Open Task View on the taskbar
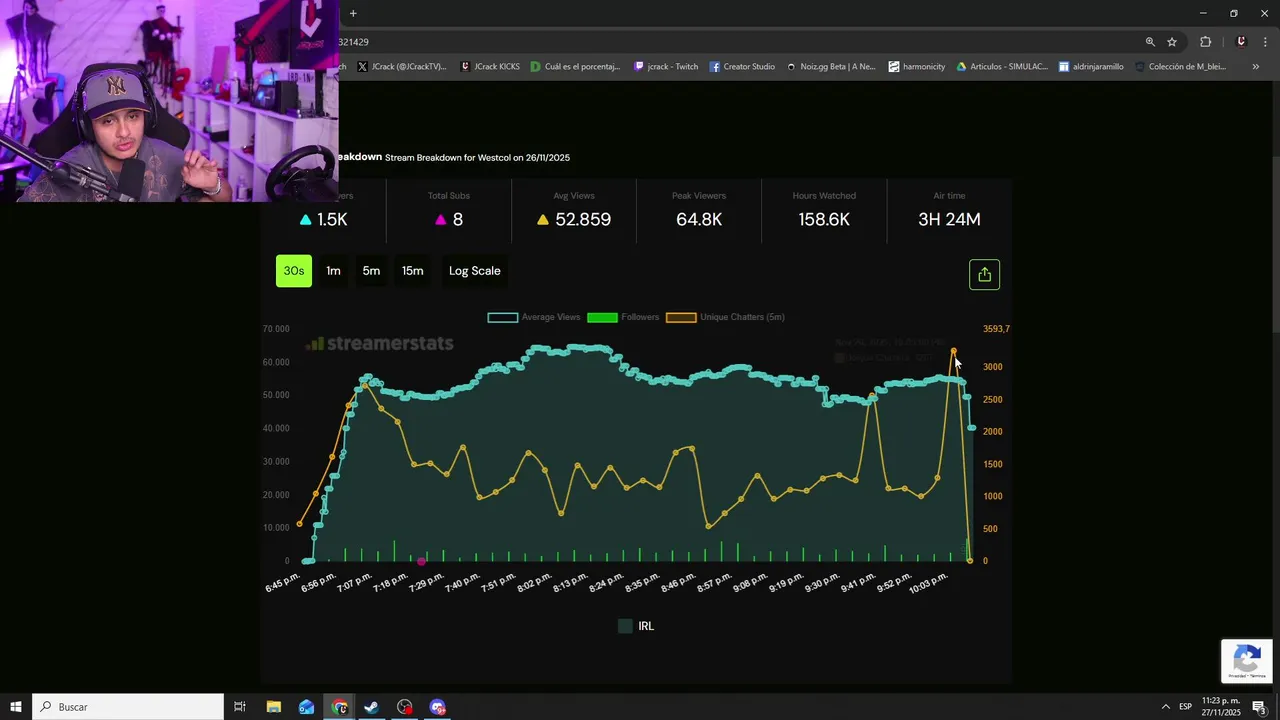1280x720 pixels. point(240,707)
